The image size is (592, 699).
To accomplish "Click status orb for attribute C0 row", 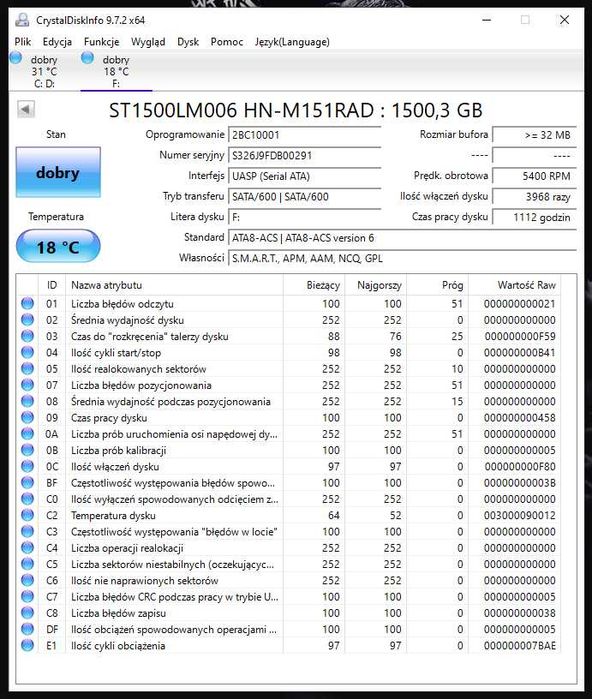I will [x=28, y=498].
